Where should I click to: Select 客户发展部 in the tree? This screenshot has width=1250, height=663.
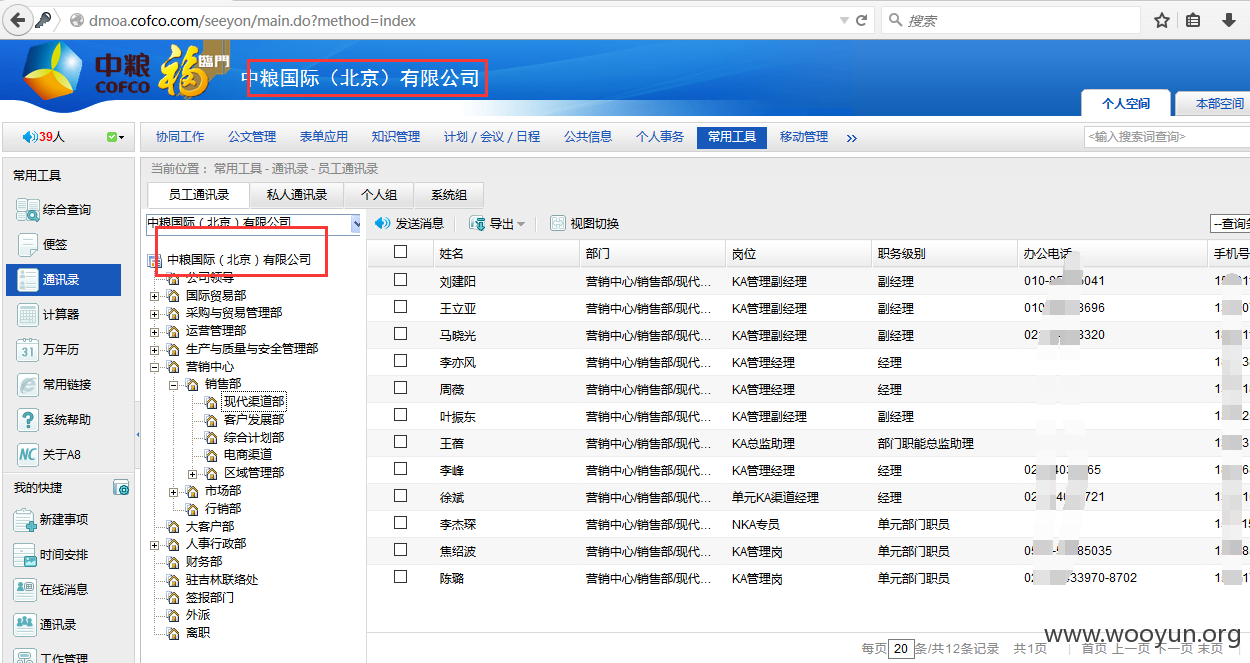pos(254,419)
